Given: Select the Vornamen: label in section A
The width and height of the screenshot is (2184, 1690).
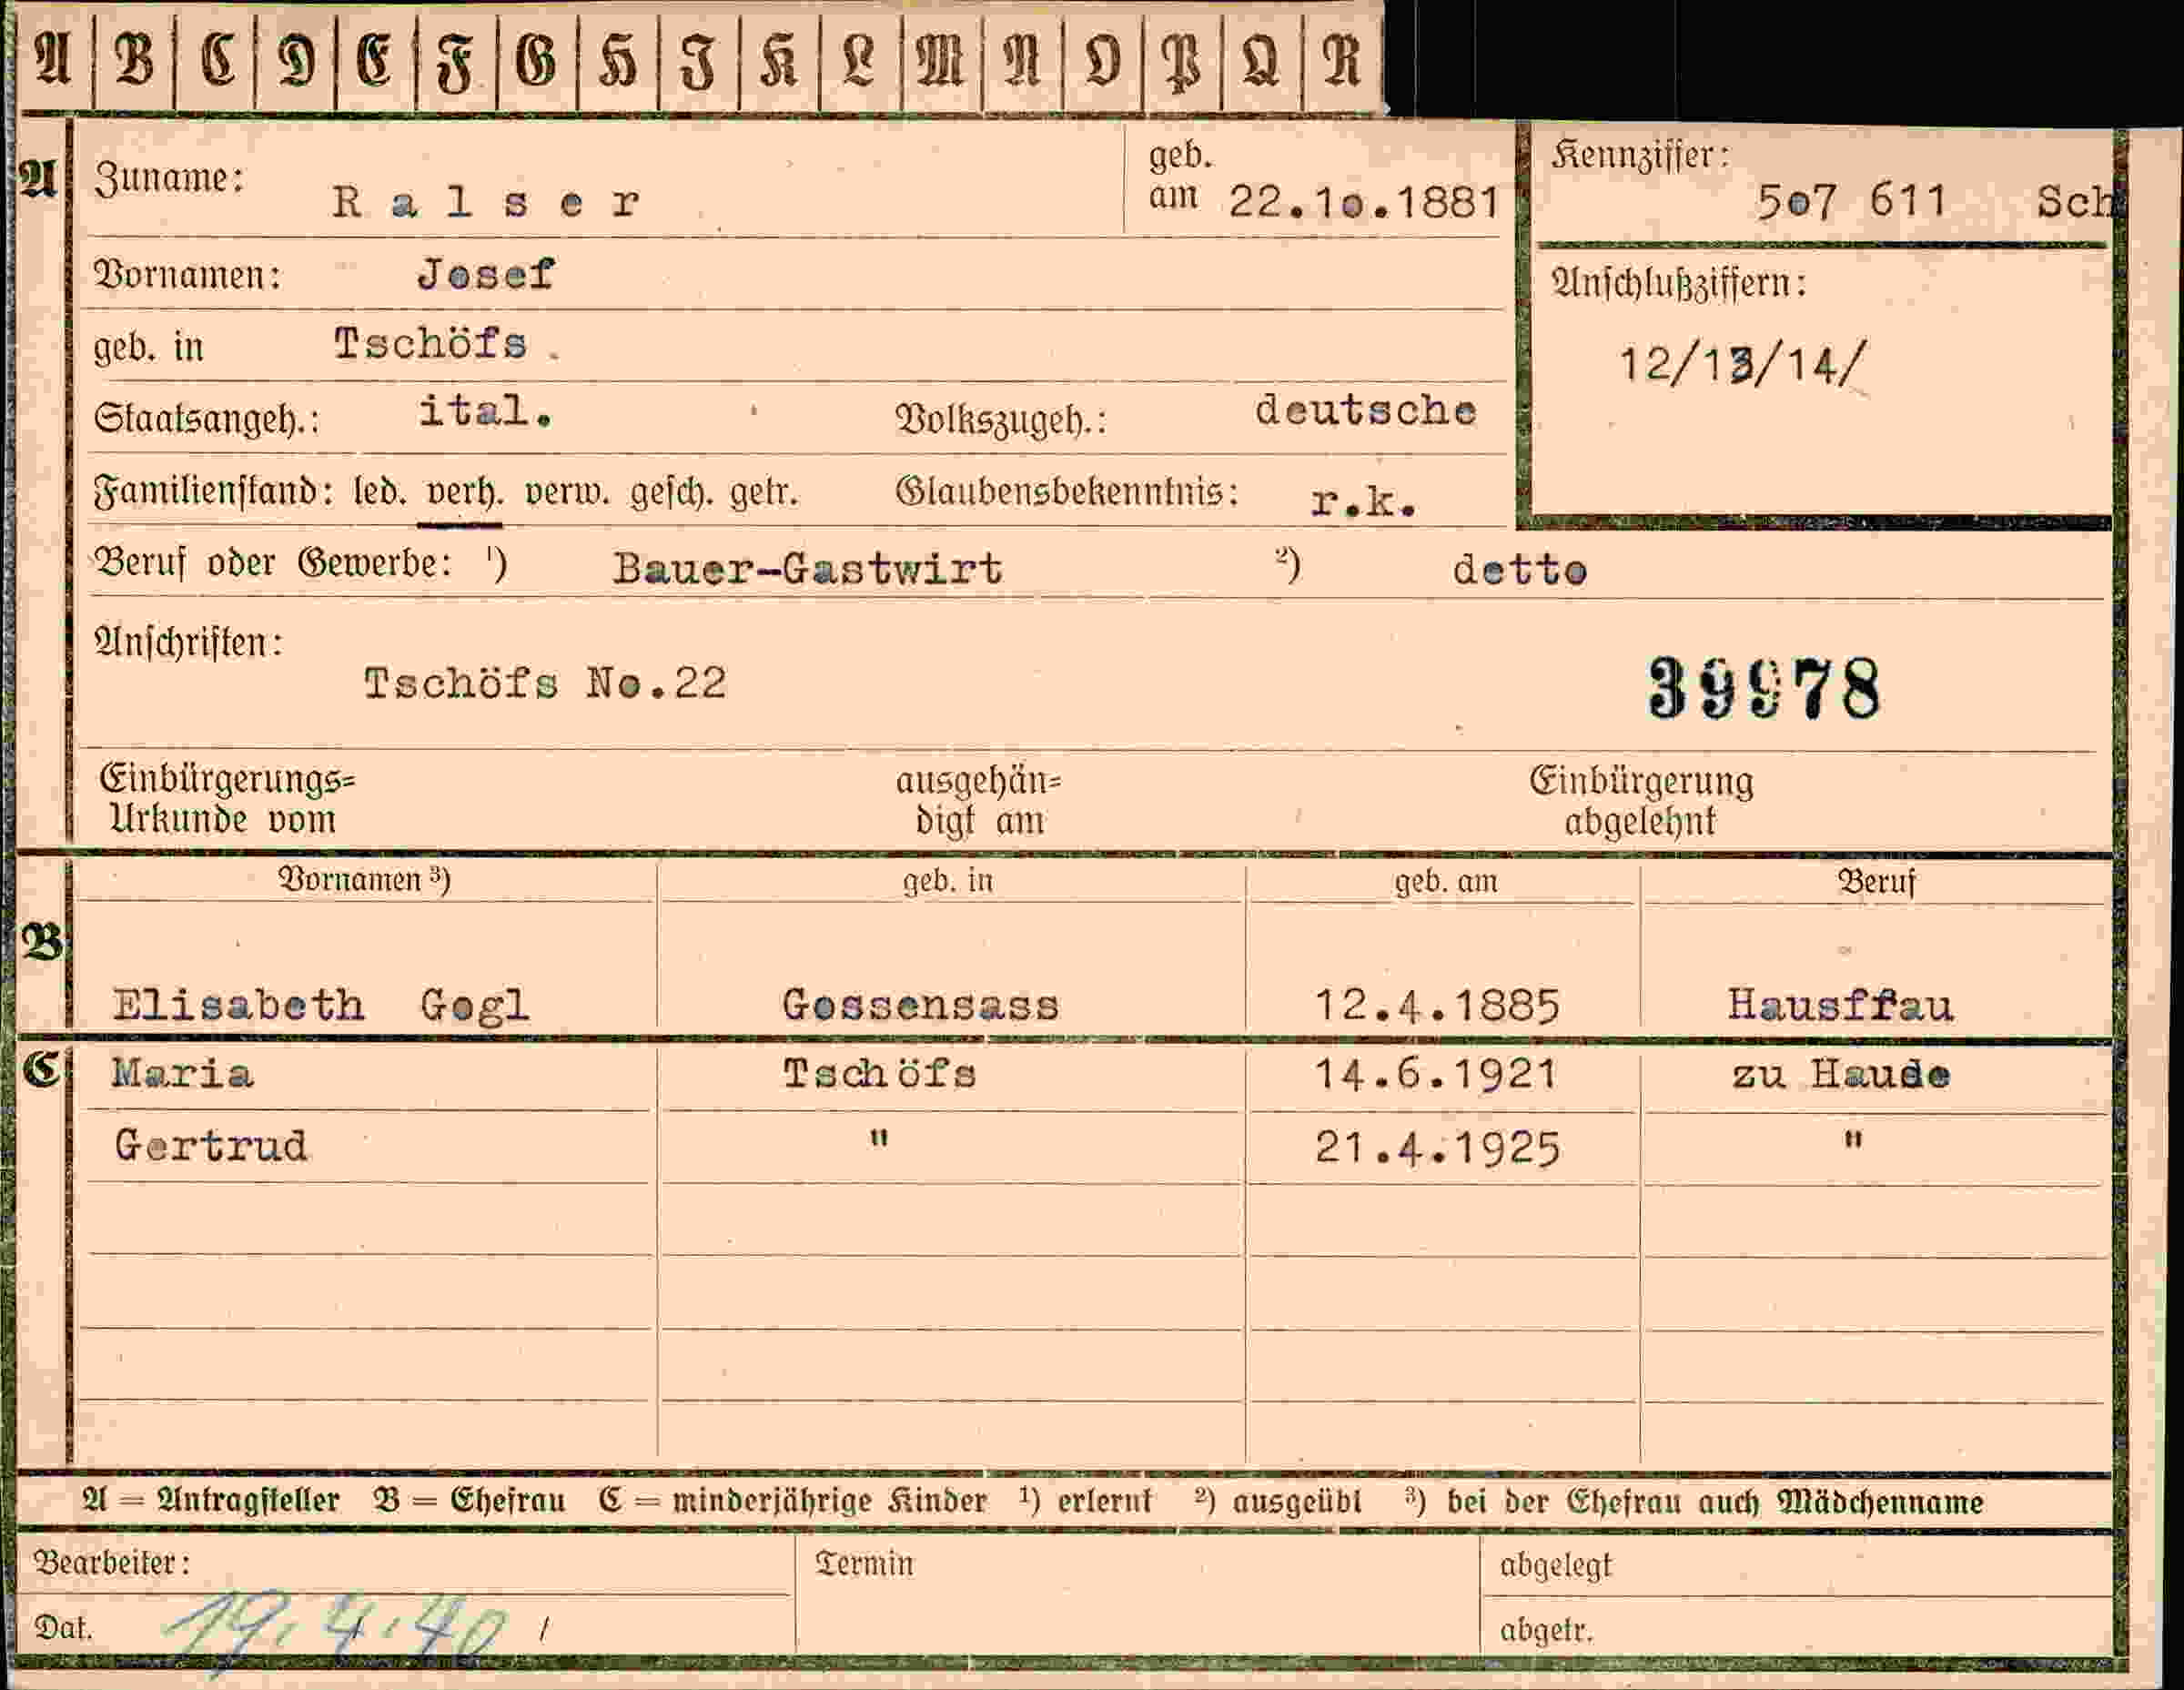Looking at the screenshot, I should (x=187, y=274).
